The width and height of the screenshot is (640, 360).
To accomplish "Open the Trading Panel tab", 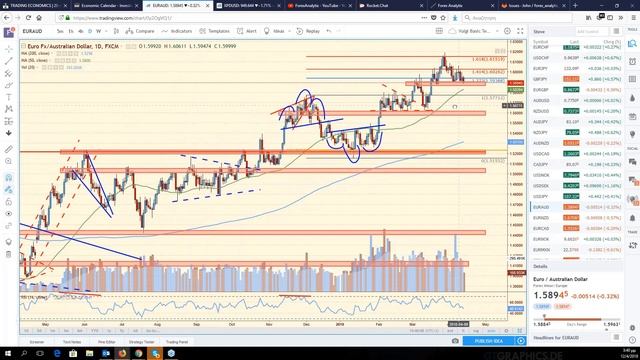I will tap(177, 342).
